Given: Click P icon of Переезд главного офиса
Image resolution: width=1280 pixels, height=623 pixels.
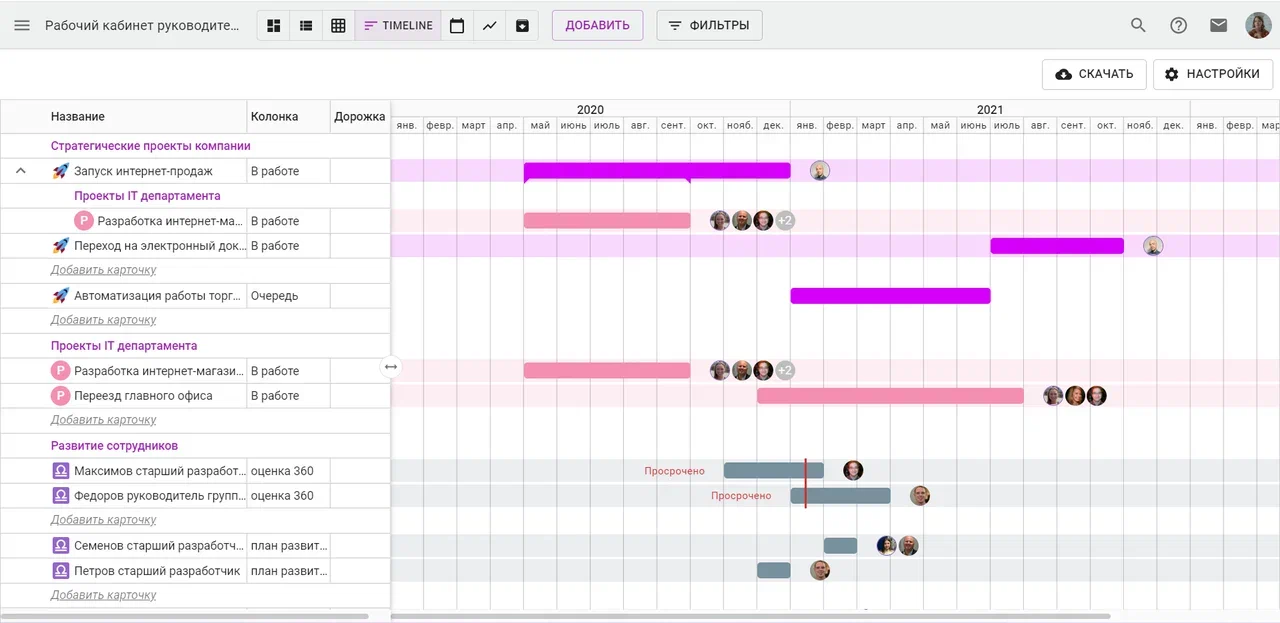Looking at the screenshot, I should pos(60,396).
